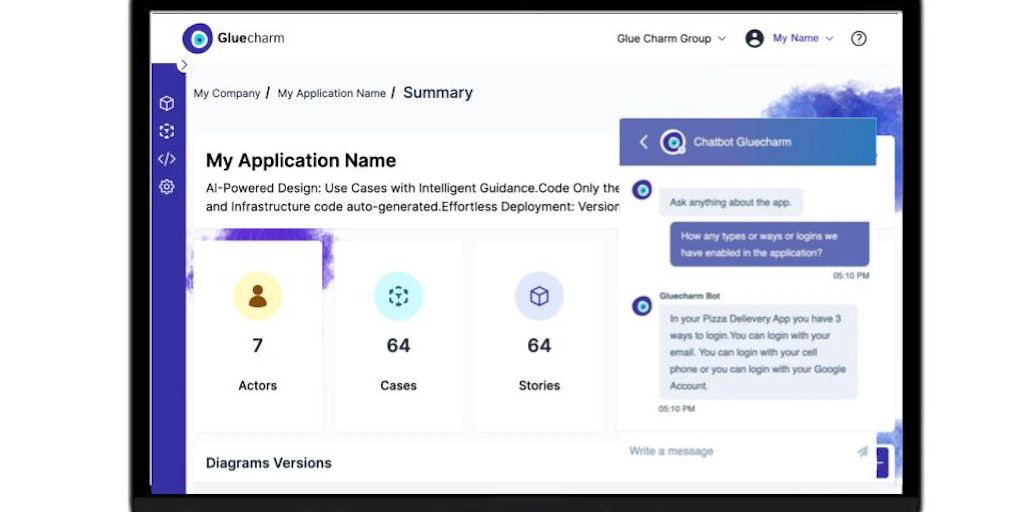Click the back arrow in chatbot header
The width and height of the screenshot is (1024, 512).
pos(643,142)
